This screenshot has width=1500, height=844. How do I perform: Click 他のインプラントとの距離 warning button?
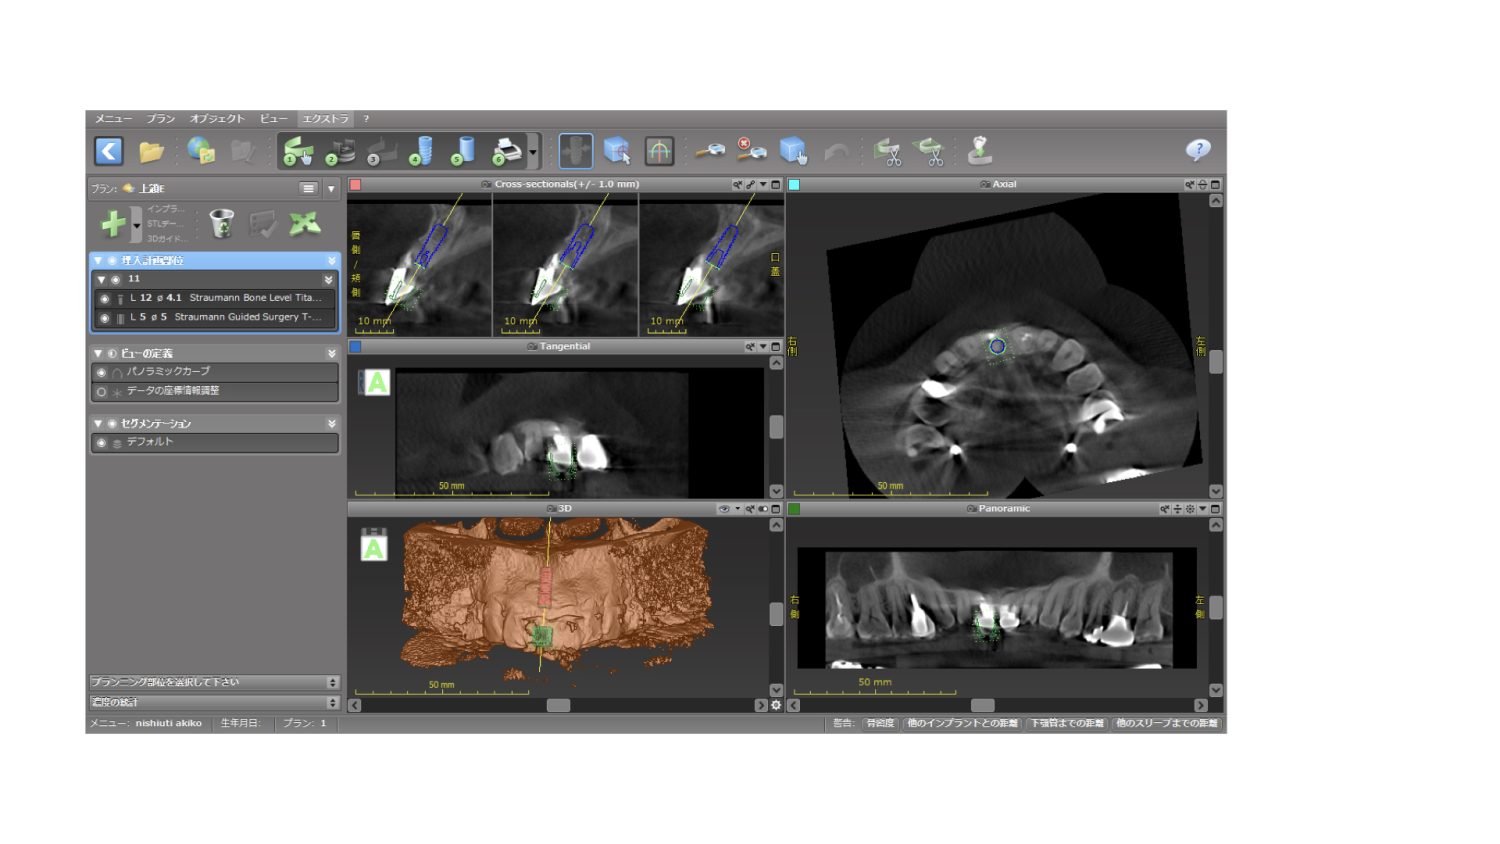962,723
